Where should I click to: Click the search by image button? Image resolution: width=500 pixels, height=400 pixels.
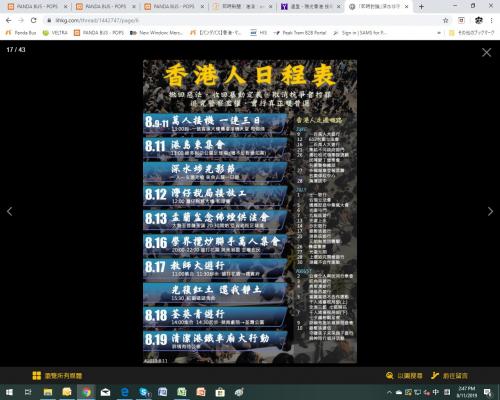coord(404,376)
